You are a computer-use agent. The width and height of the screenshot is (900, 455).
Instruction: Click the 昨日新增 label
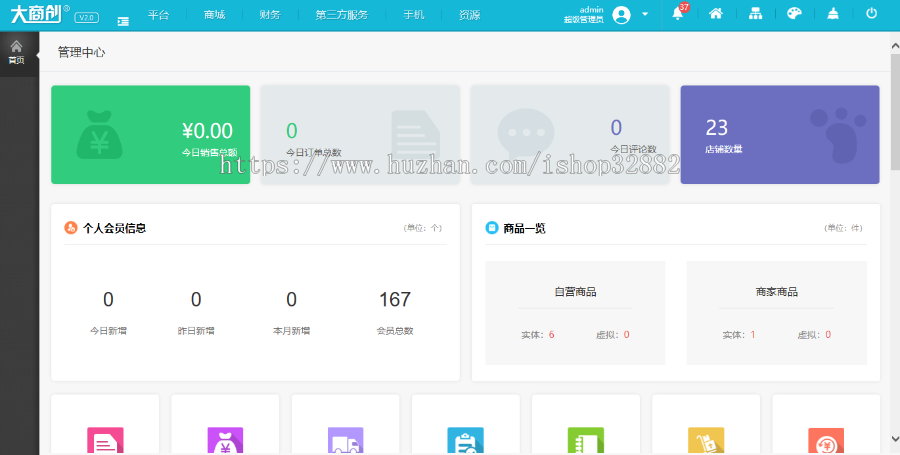196,331
